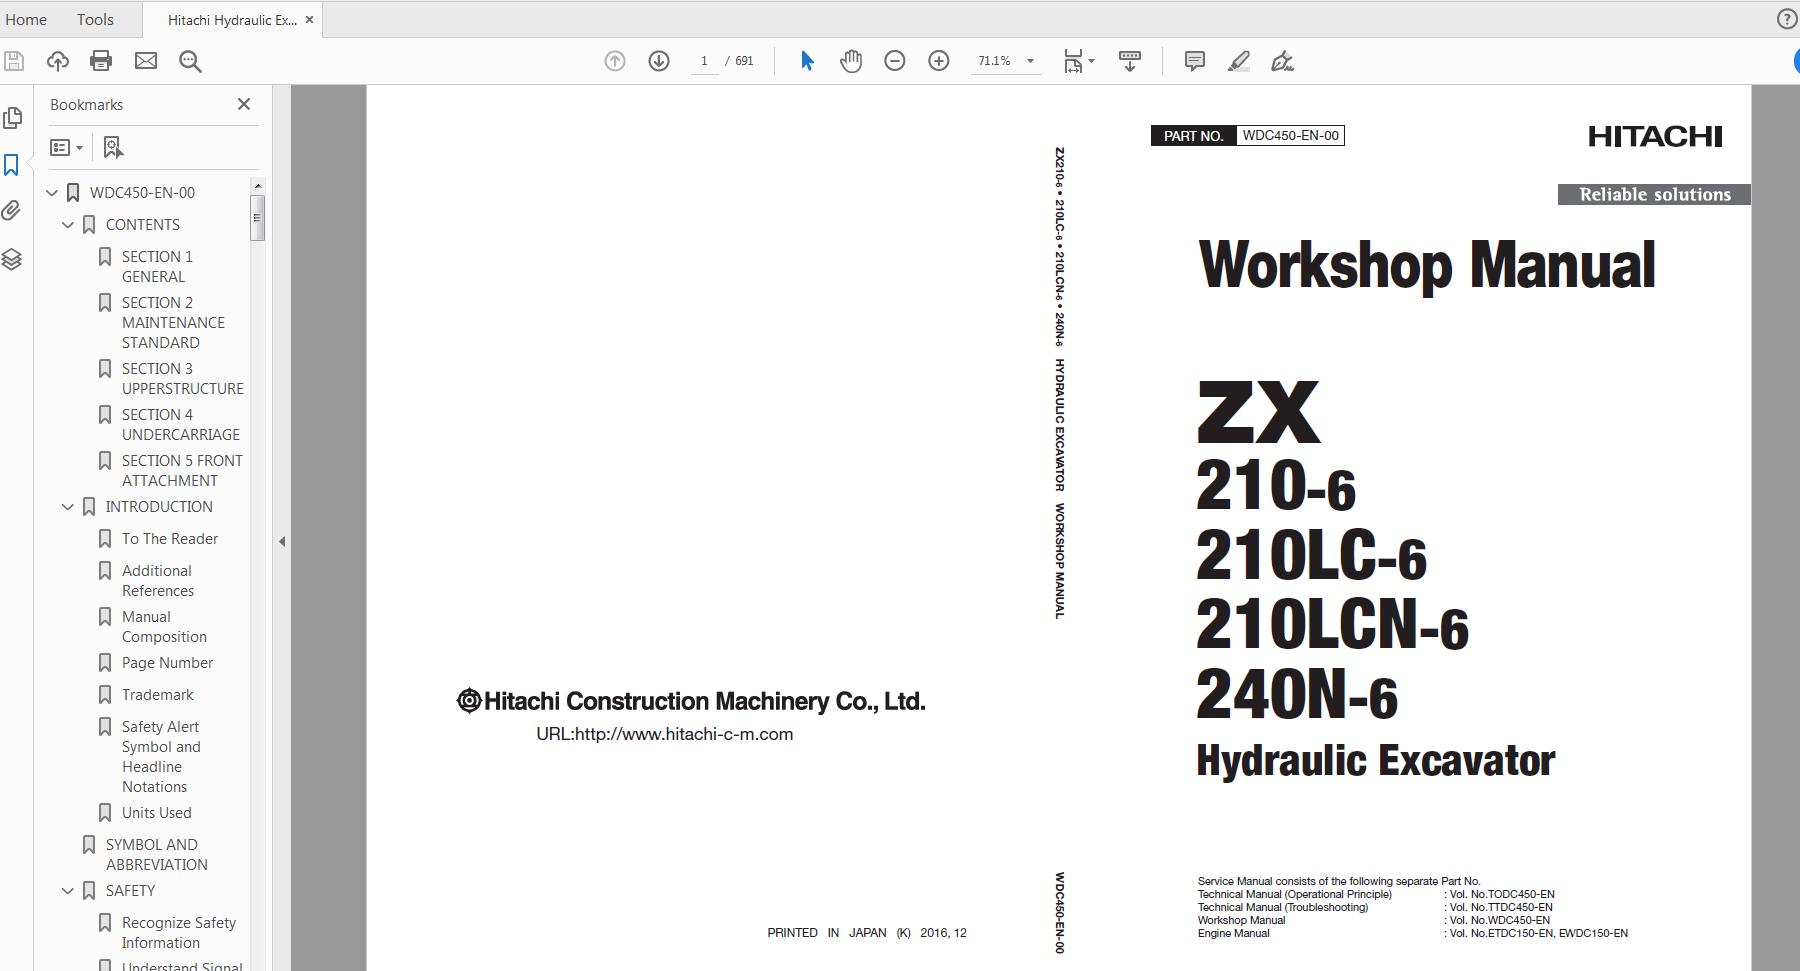Open SYMBOL AND ABBREVIATION bookmark

(x=157, y=854)
